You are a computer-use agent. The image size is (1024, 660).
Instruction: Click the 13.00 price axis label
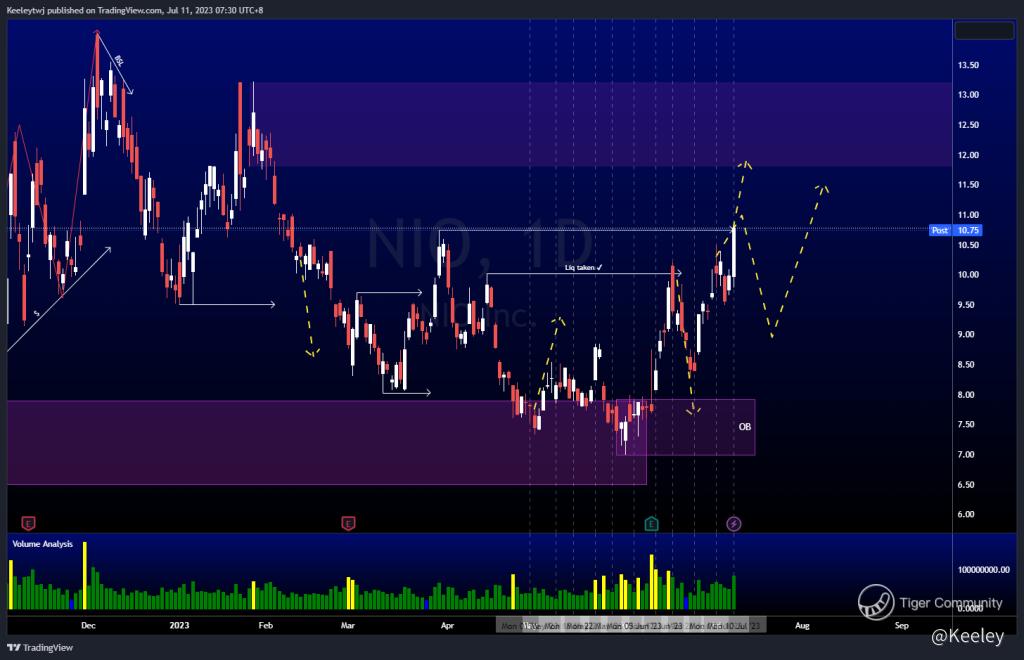click(x=968, y=95)
